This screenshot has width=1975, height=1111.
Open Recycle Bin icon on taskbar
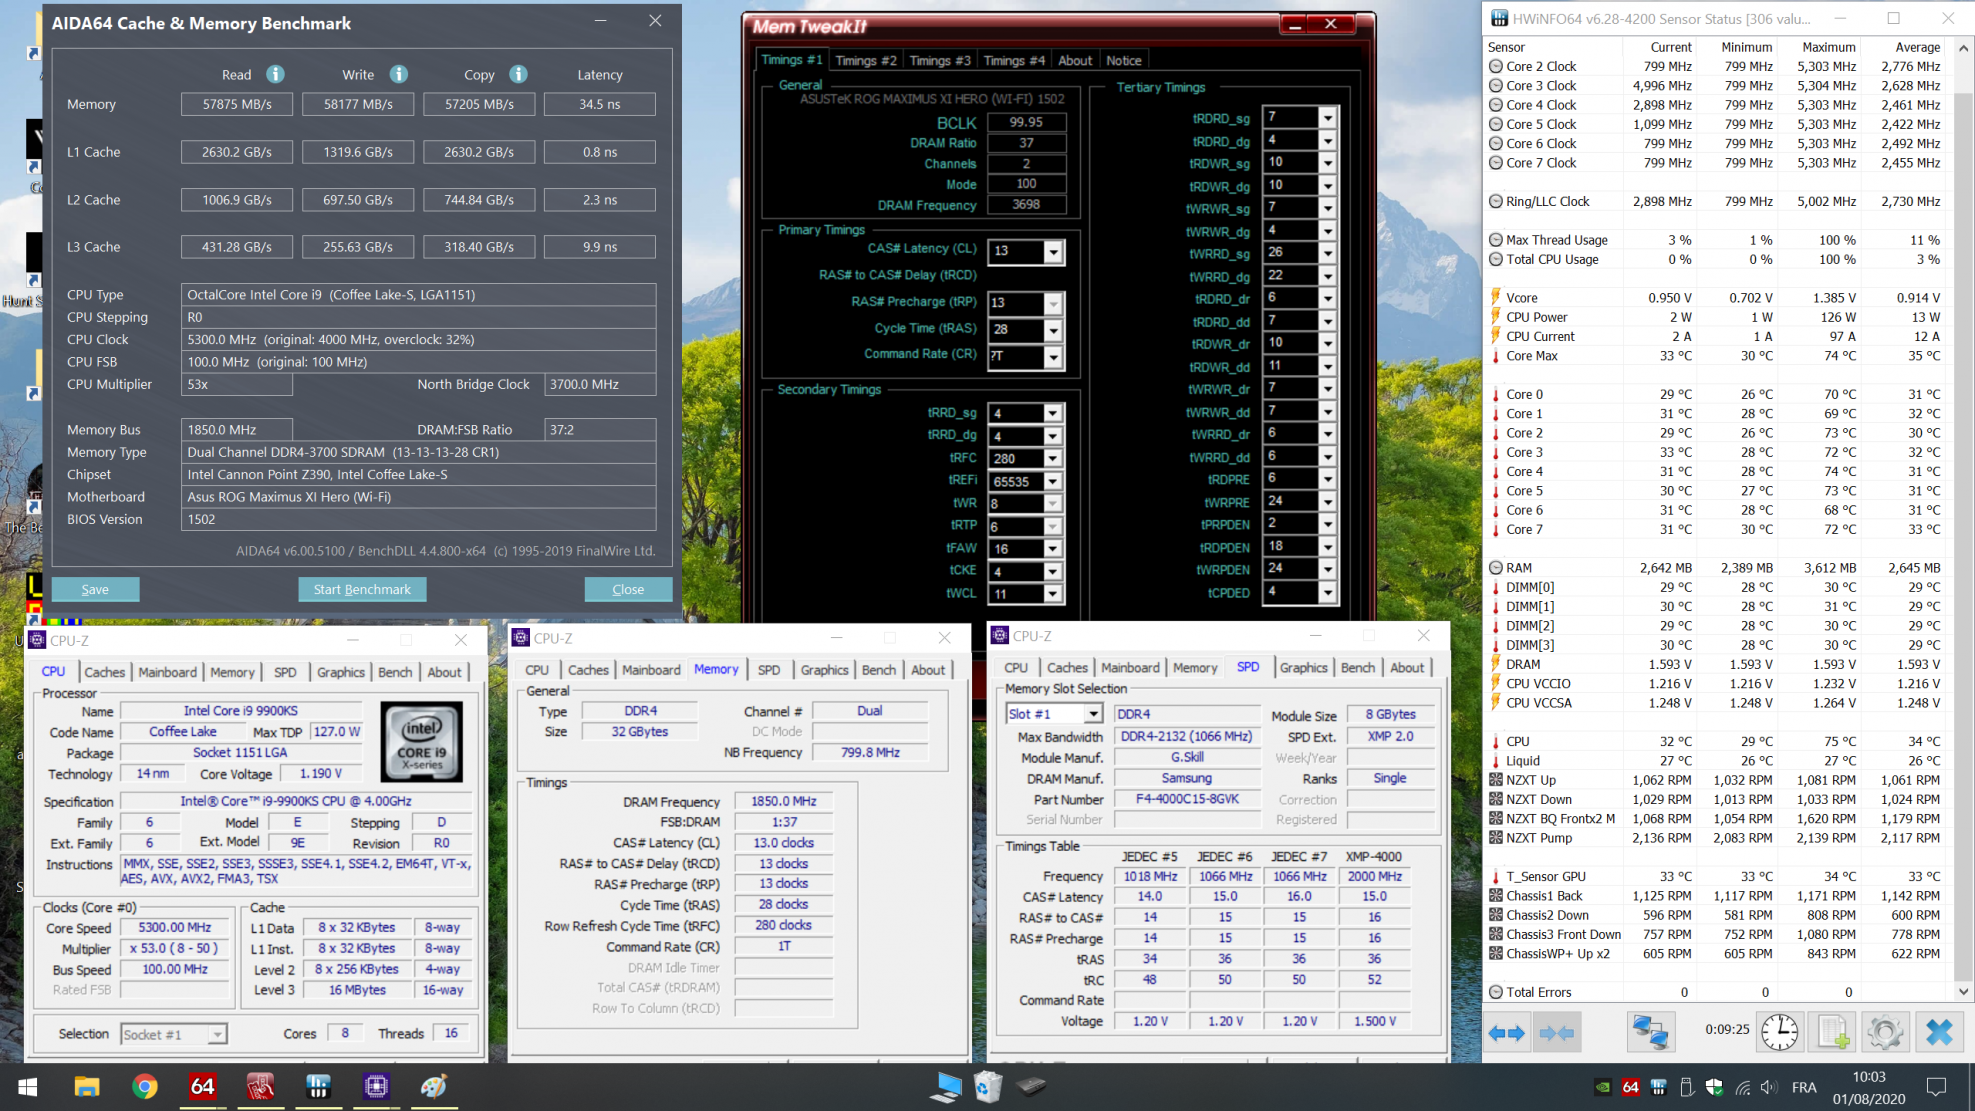tap(988, 1086)
